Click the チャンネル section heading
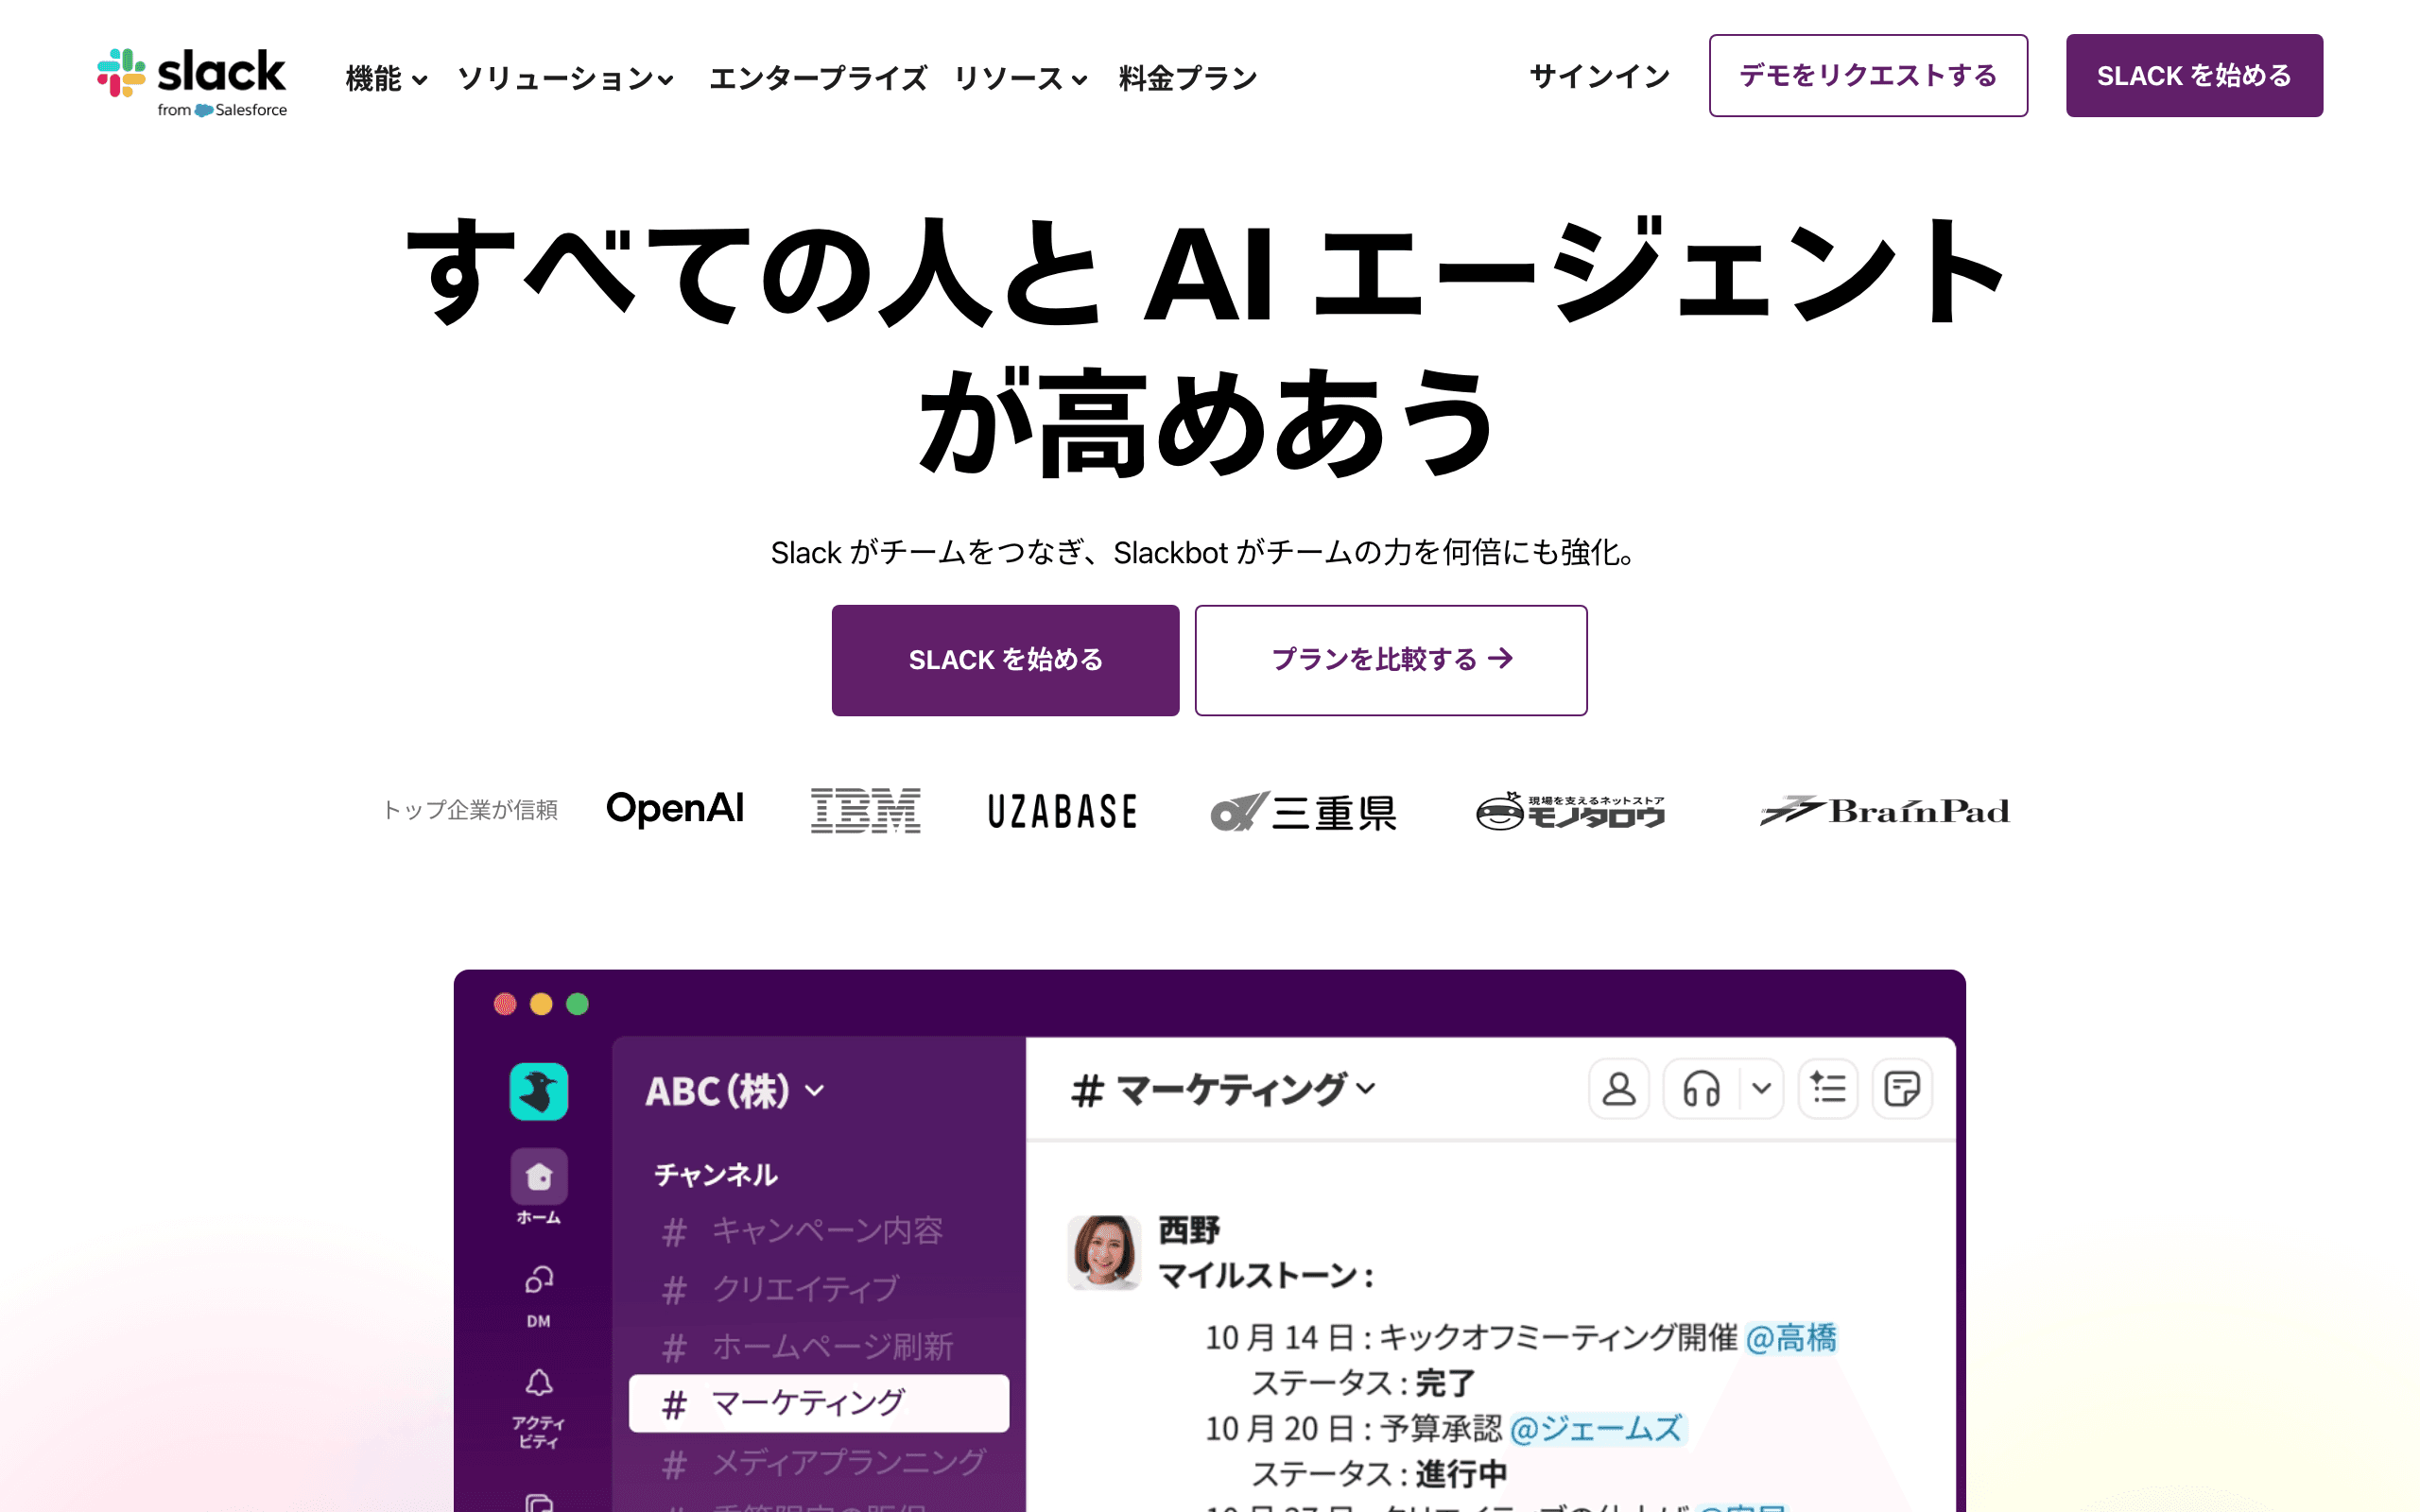2420x1512 pixels. (716, 1175)
